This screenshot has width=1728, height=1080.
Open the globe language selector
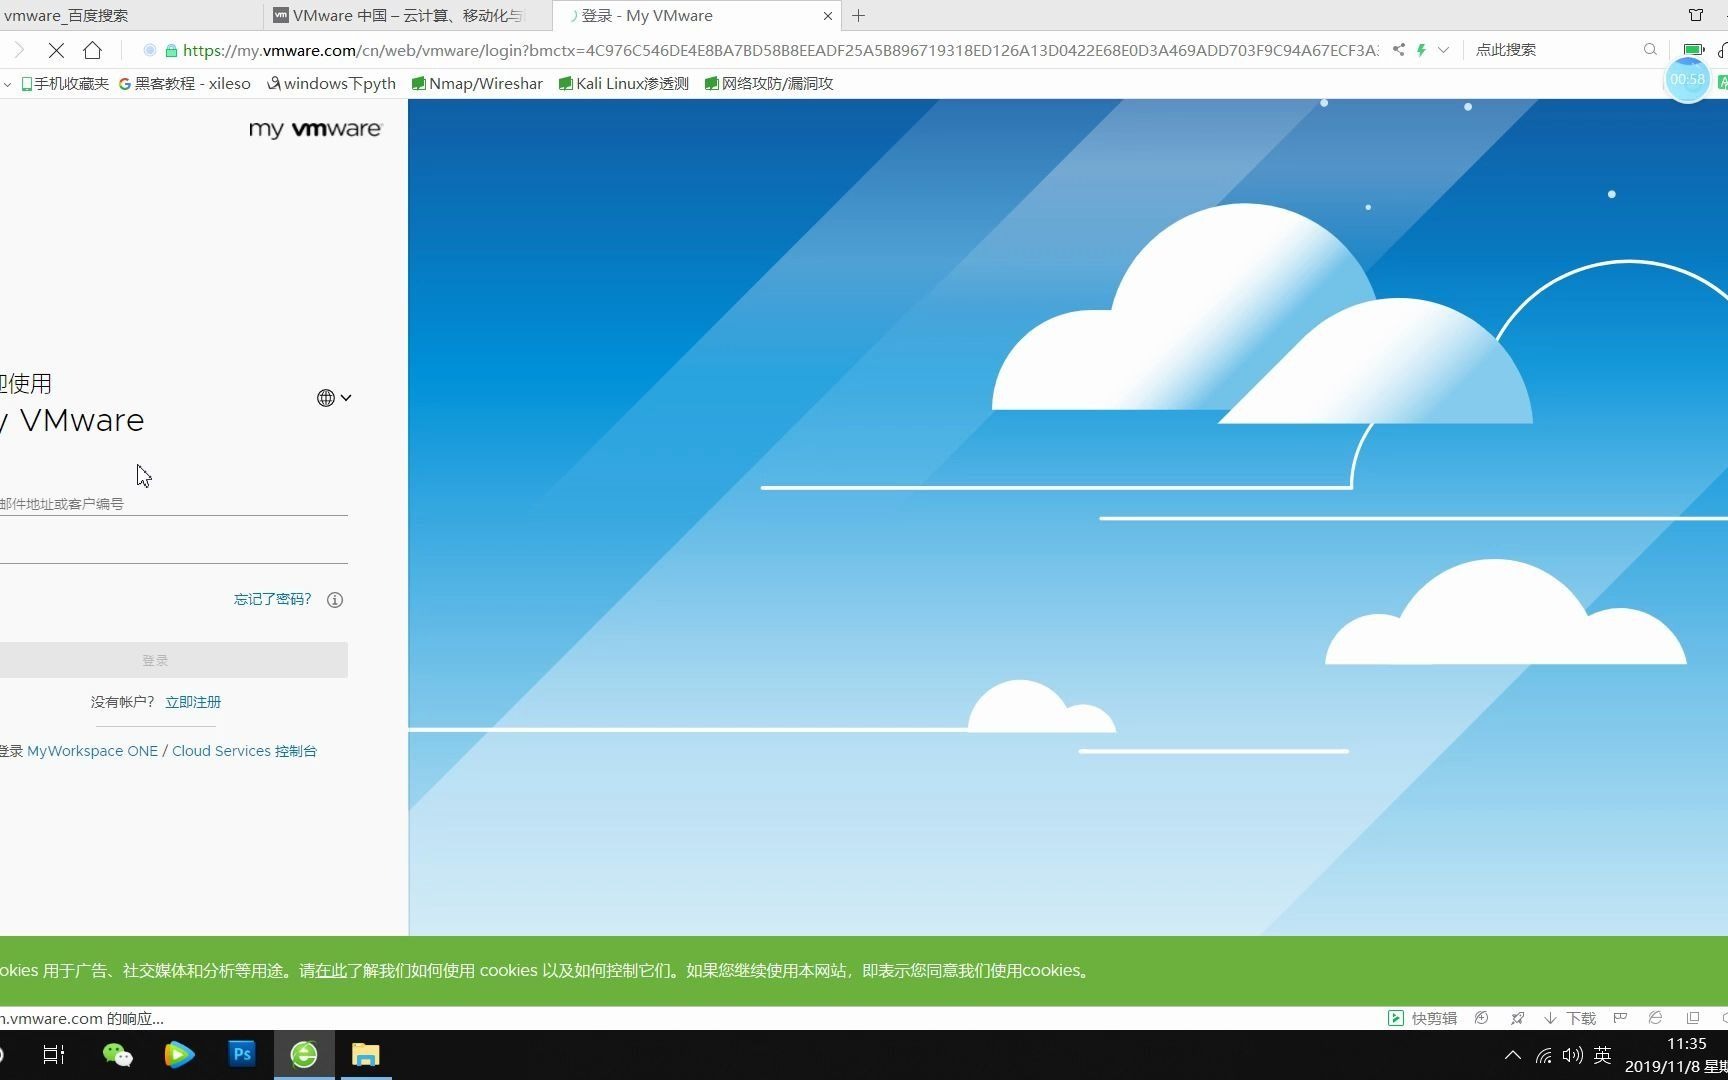point(334,398)
